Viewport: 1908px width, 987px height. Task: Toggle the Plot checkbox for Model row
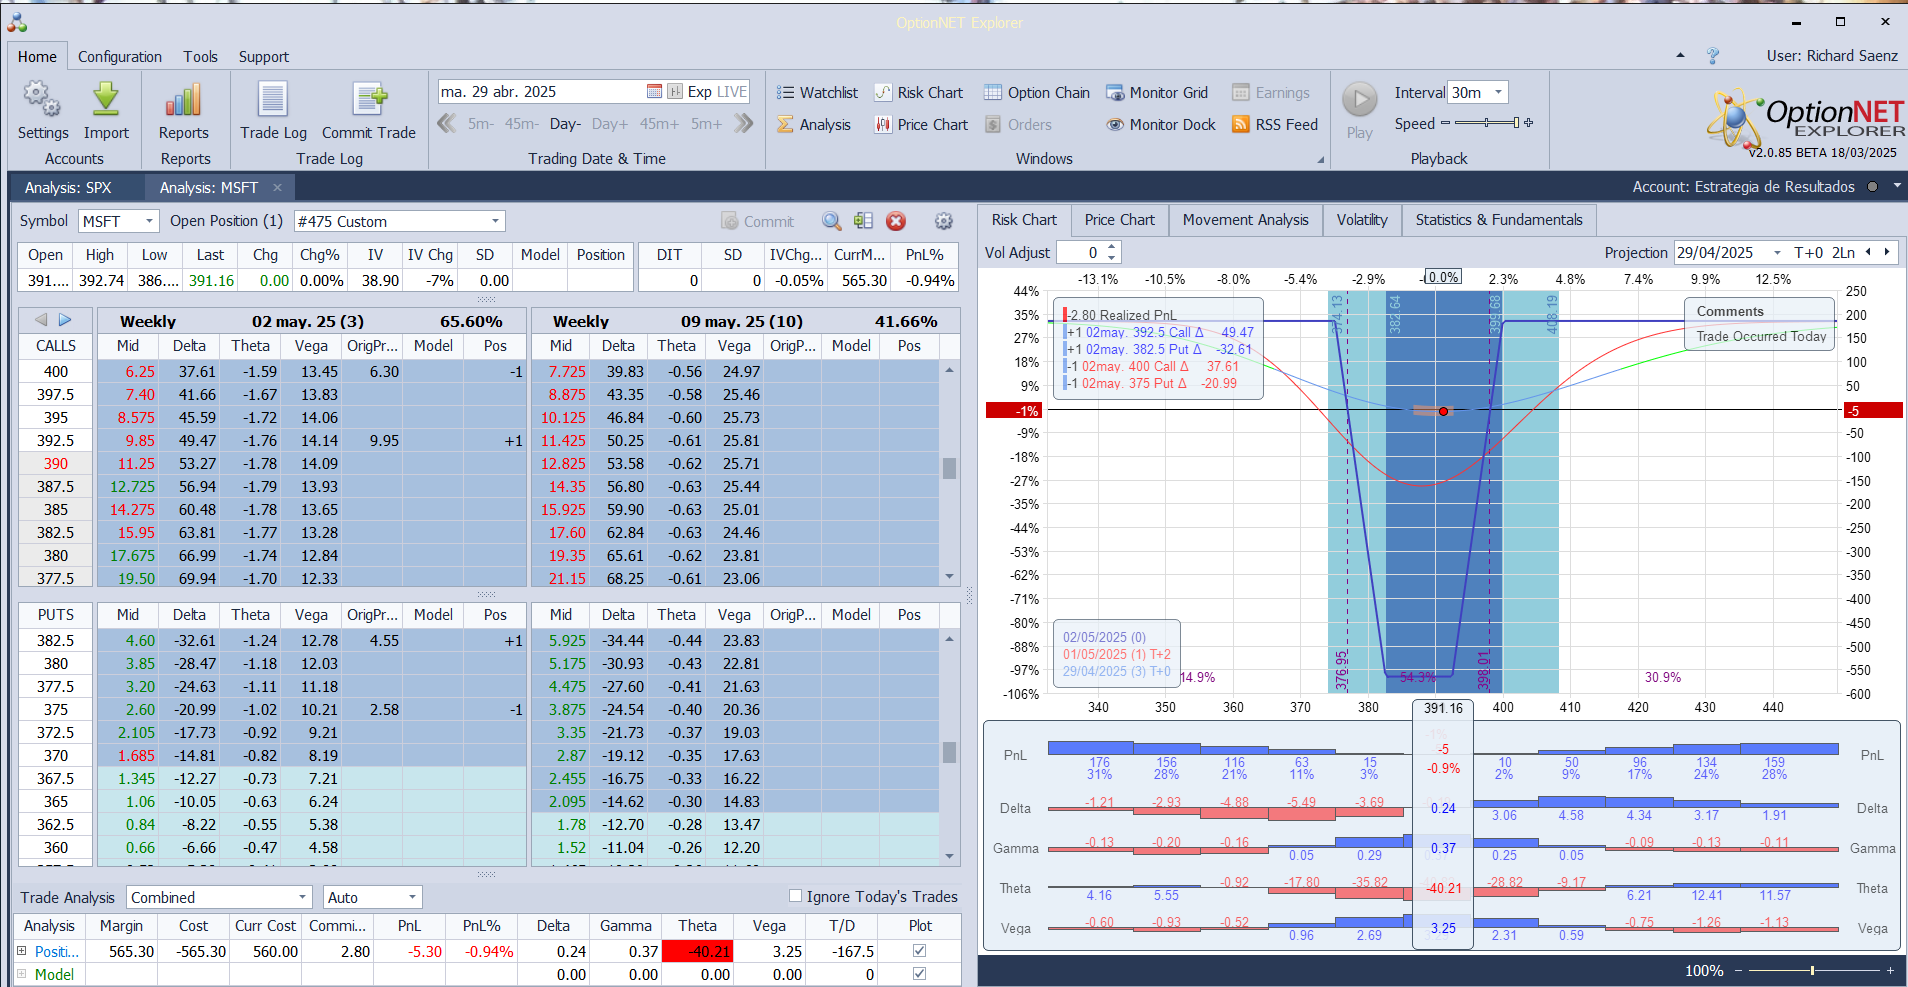coord(920,974)
